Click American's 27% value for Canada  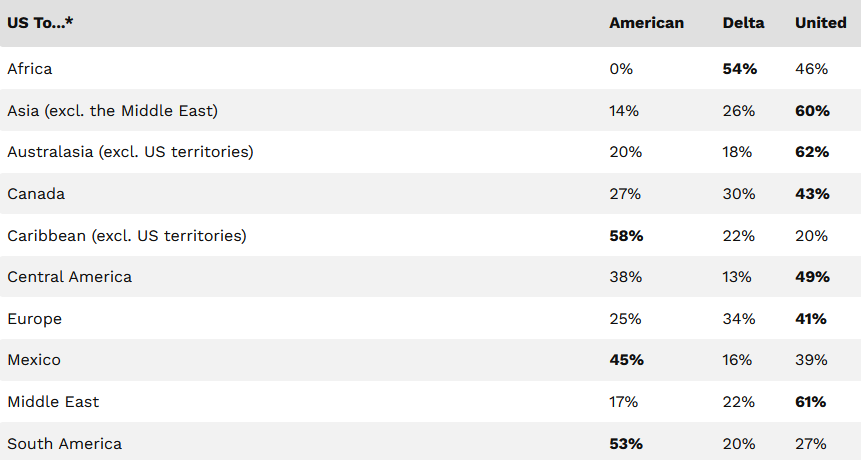coord(624,194)
